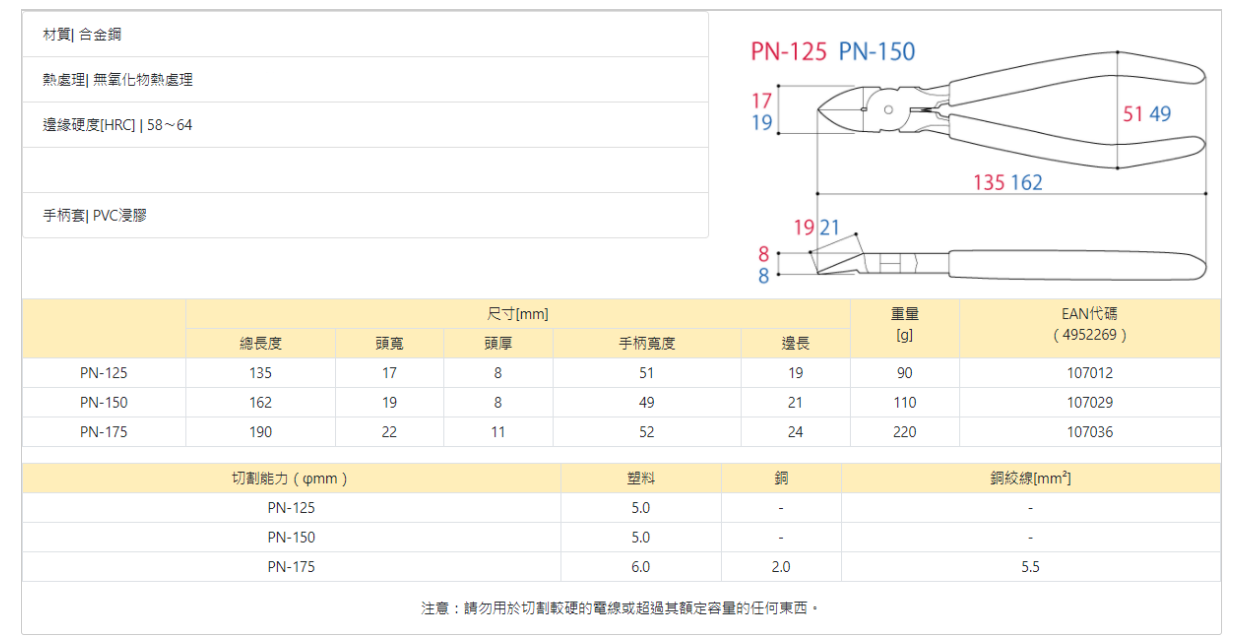Click the 邊緣硬度[HRC] 58～64 row
This screenshot has width=1254, height=641.
coord(365,125)
